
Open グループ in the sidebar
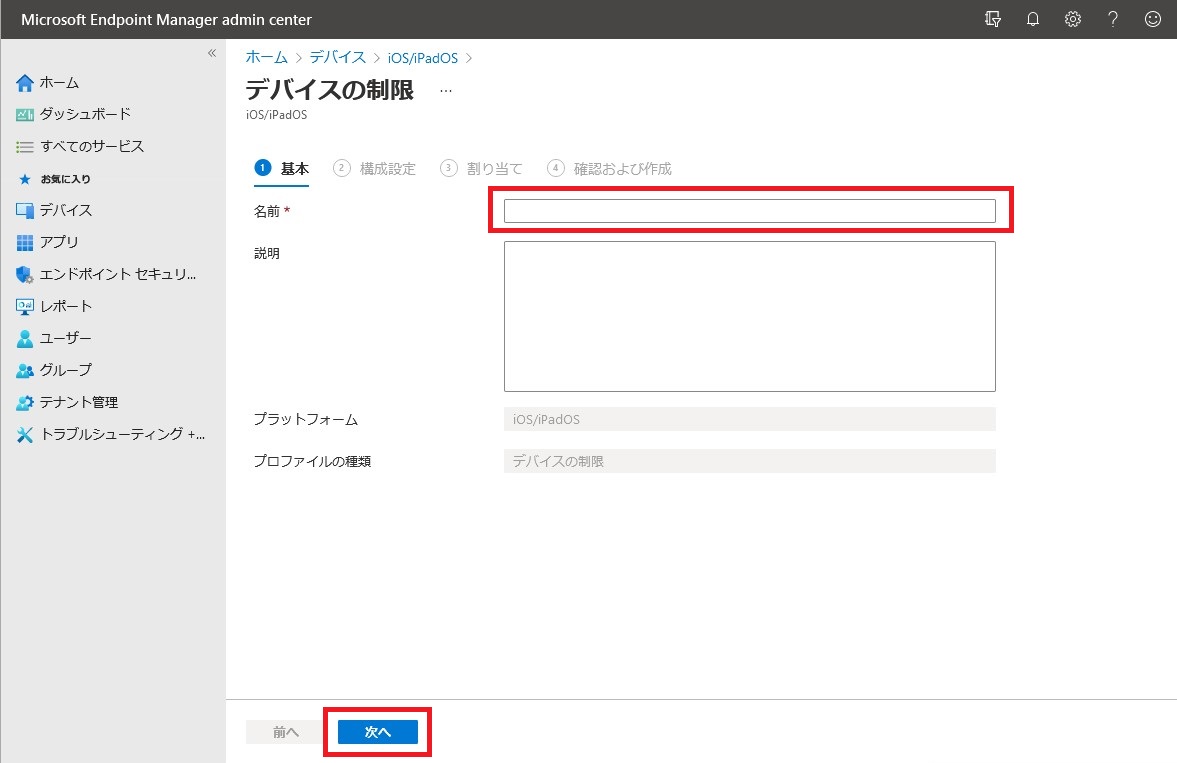(x=66, y=369)
